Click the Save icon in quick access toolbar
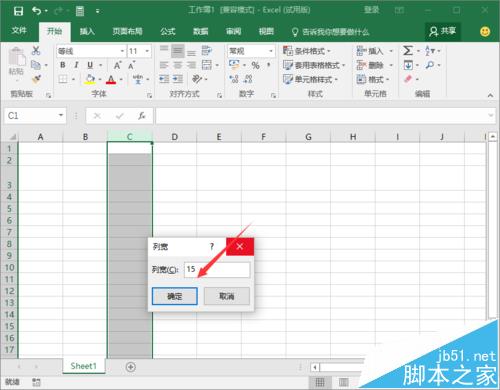500x390 pixels. click(18, 11)
